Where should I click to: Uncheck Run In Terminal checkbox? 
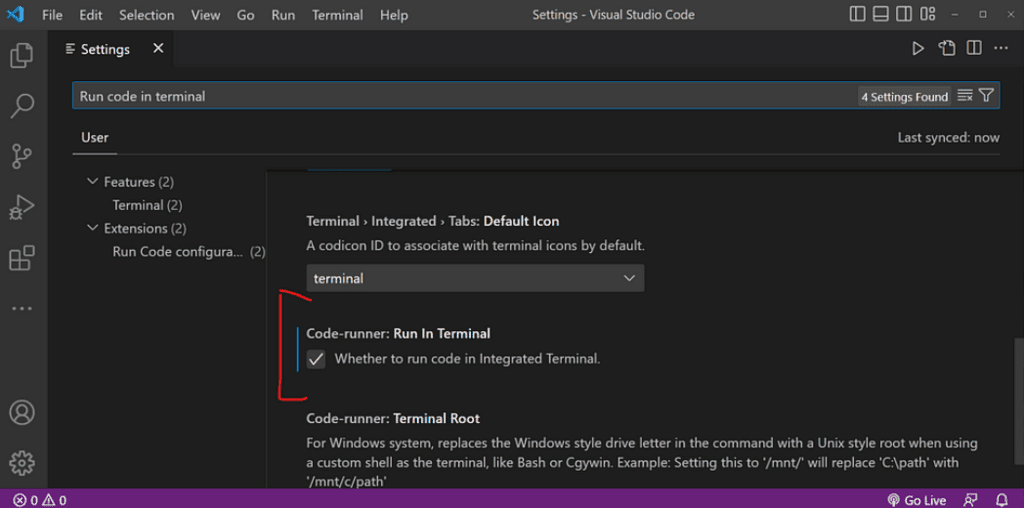click(x=316, y=359)
